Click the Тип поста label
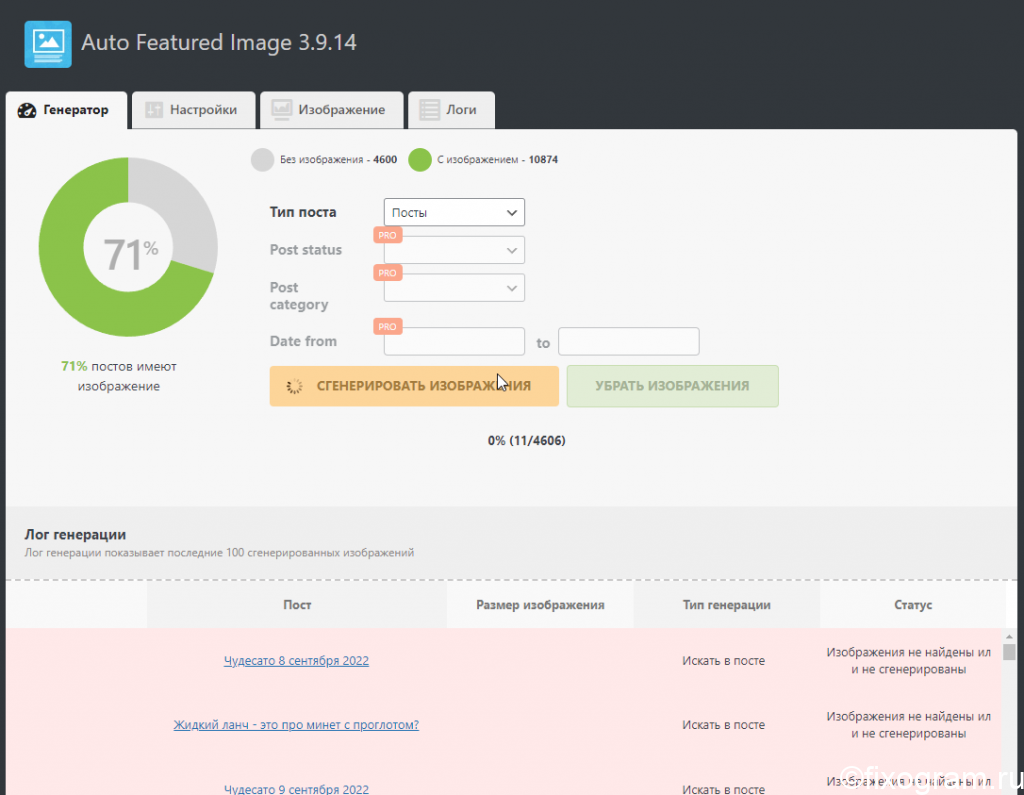This screenshot has width=1024, height=795. [303, 212]
